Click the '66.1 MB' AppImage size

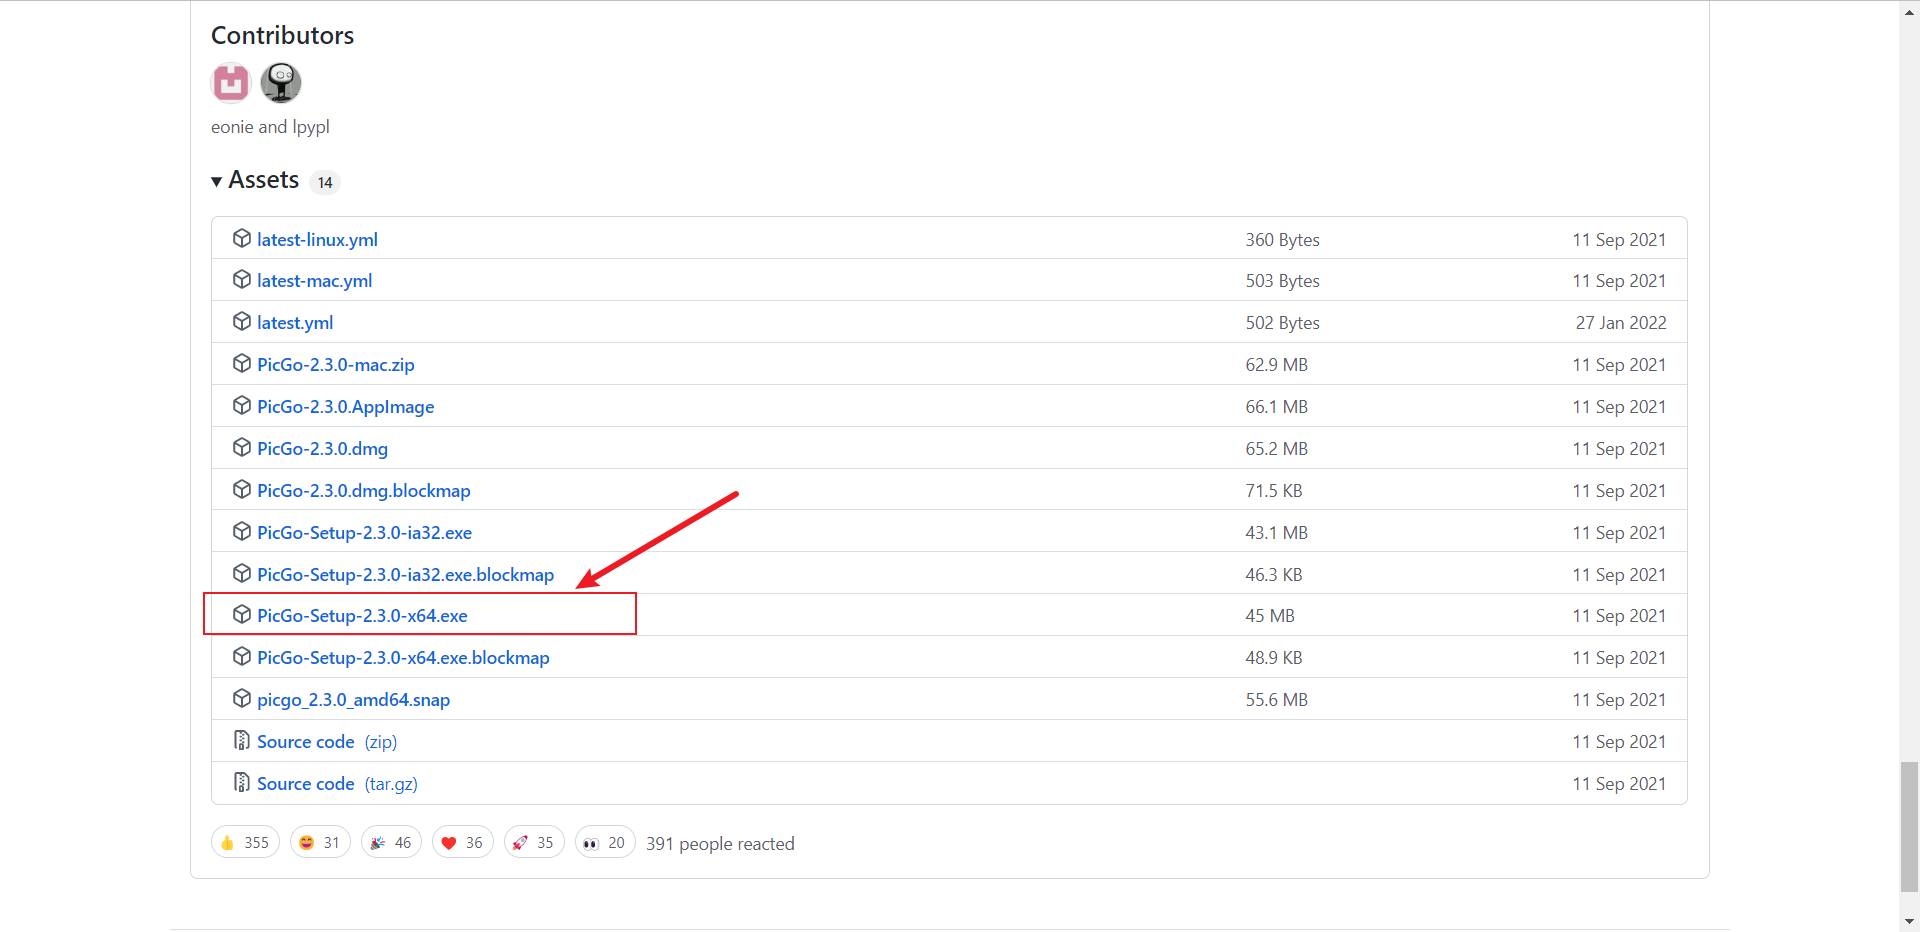point(1277,407)
